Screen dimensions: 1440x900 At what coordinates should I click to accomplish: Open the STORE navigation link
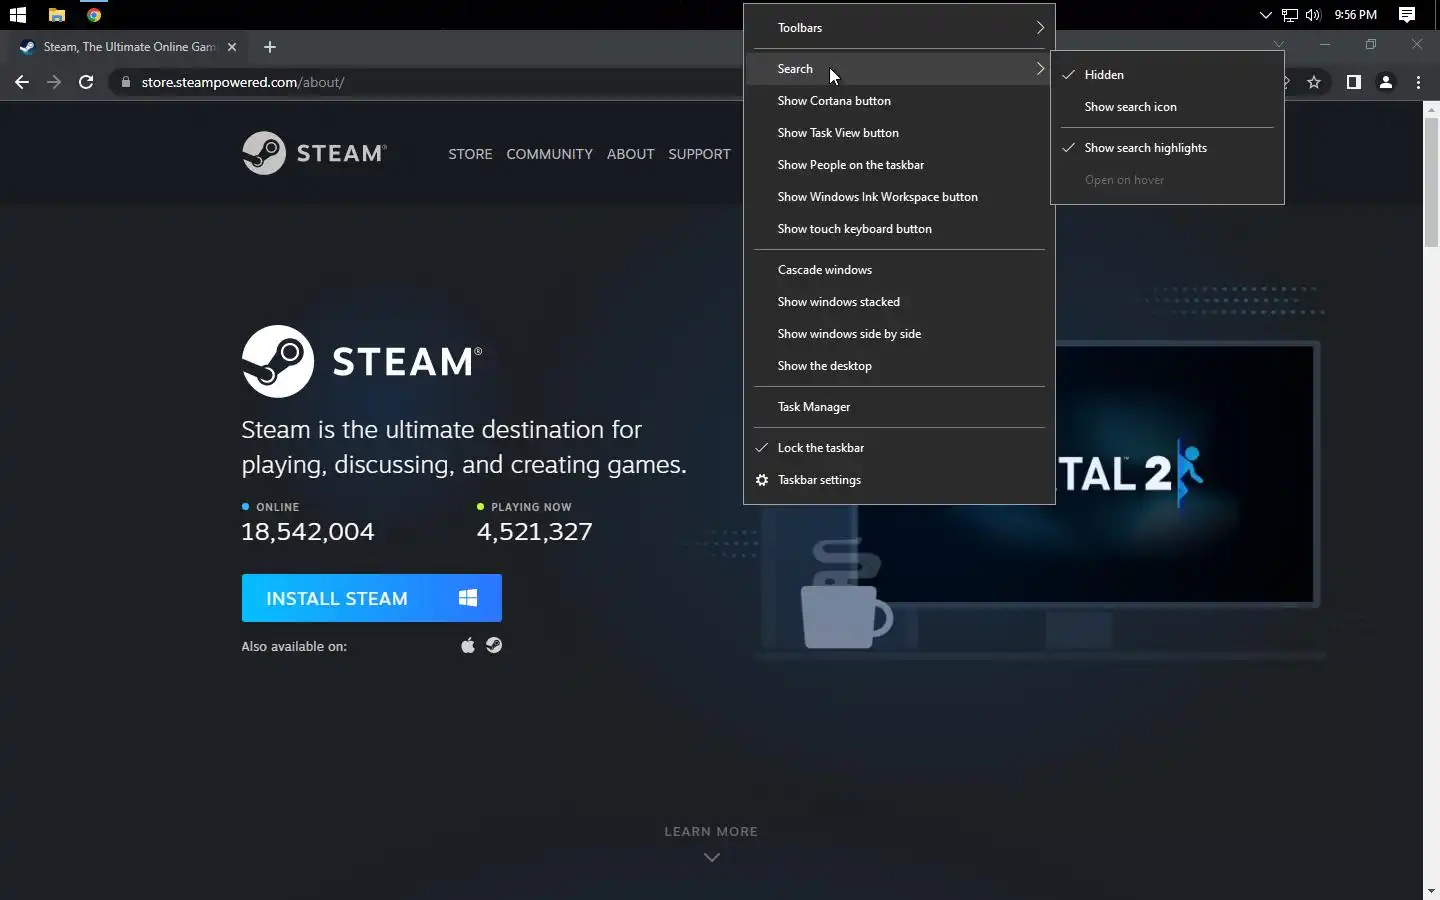tap(470, 154)
